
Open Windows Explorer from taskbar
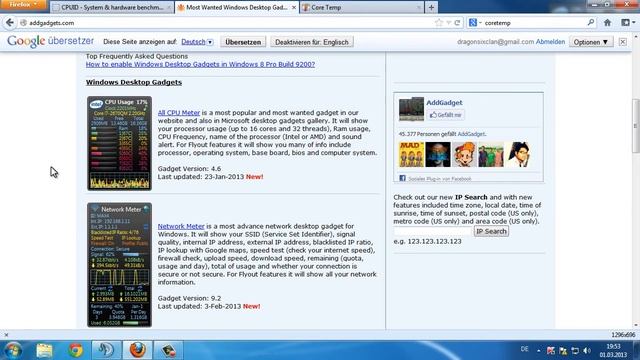[44, 350]
